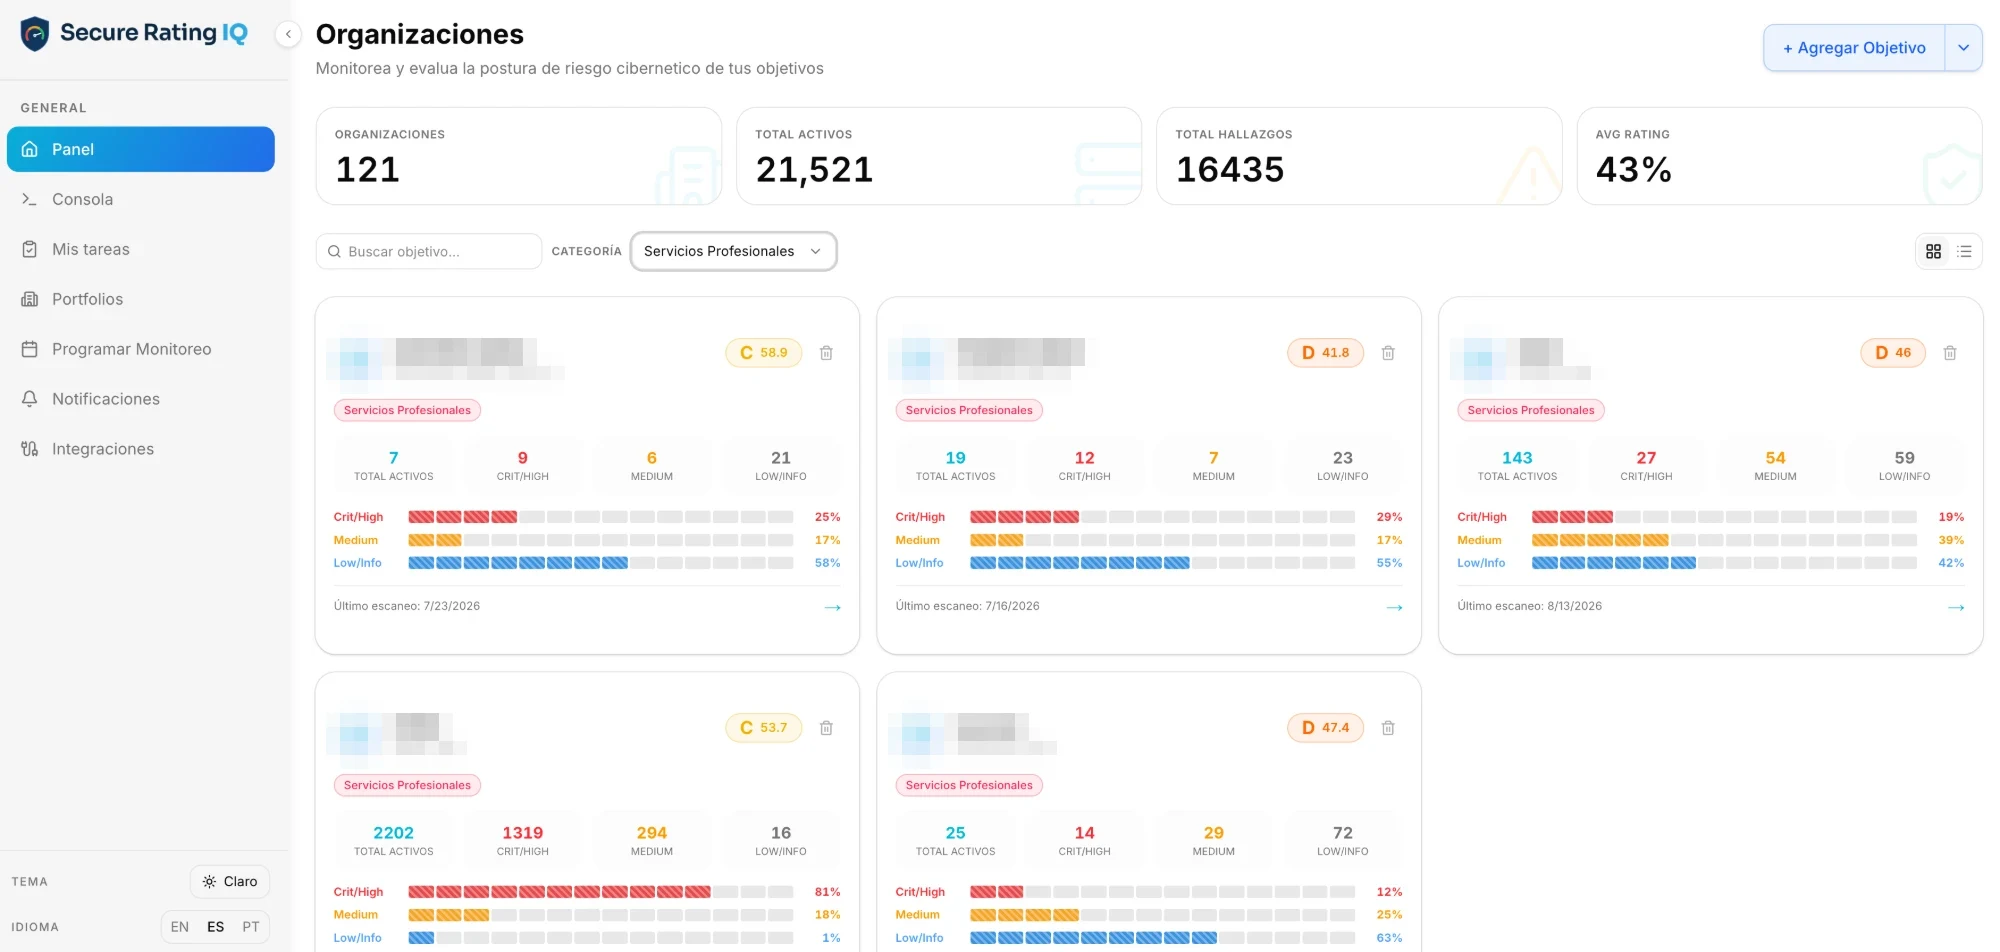Expand the Agregar Objetivo dropdown arrow
The image size is (2000, 952).
click(1963, 48)
